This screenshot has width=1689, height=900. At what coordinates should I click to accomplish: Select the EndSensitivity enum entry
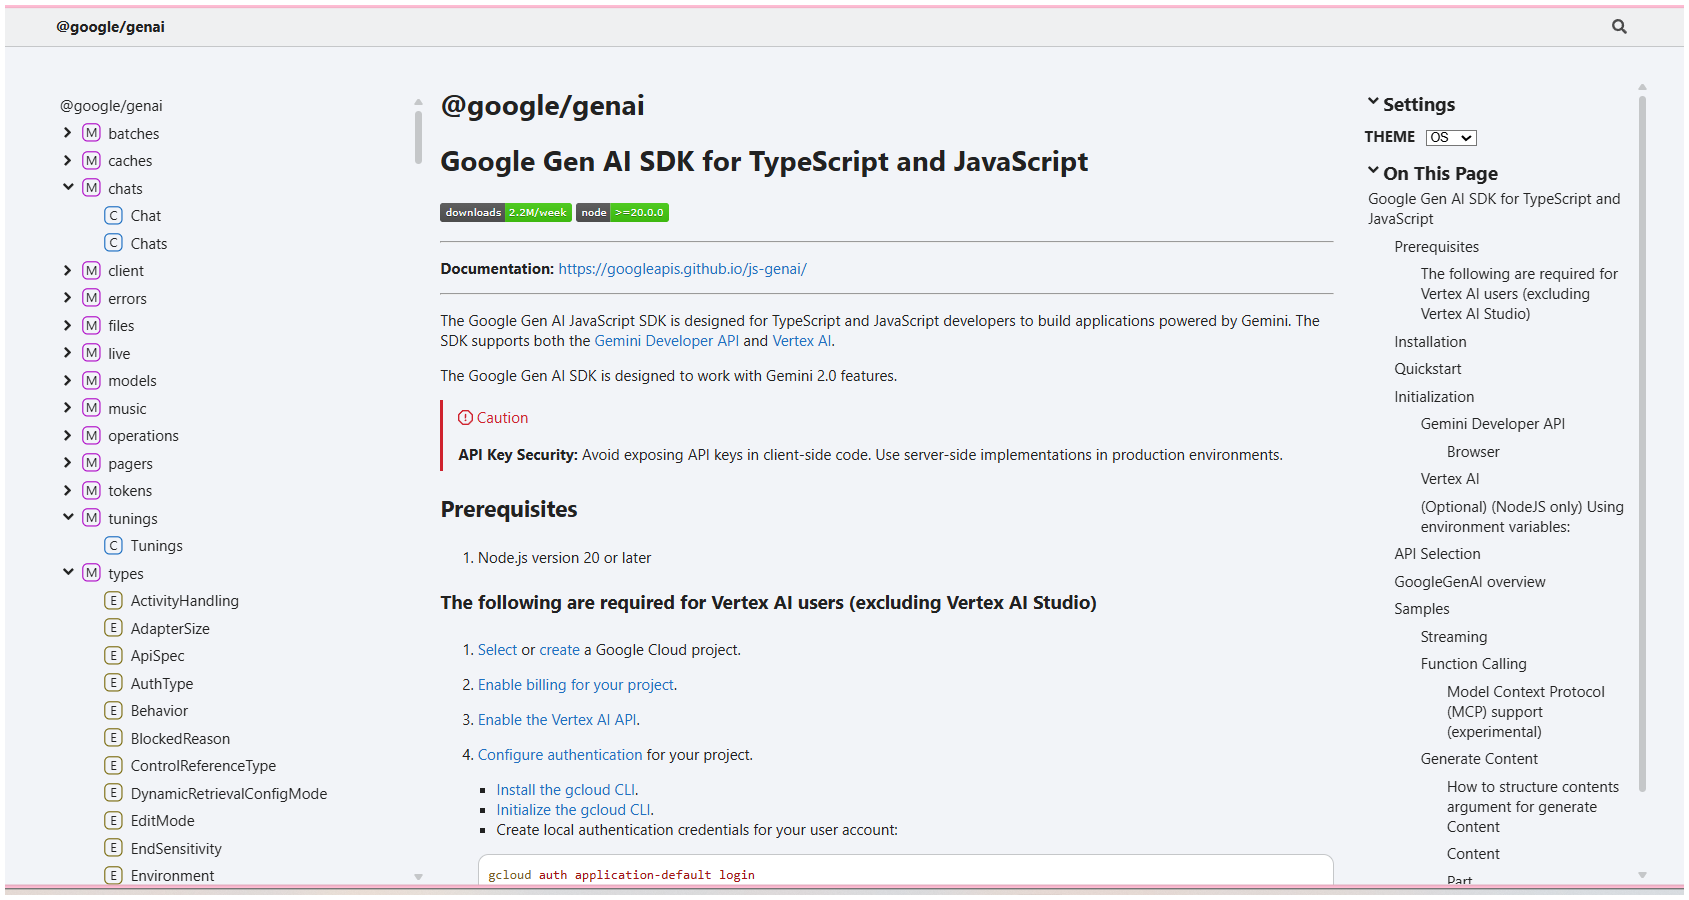coord(176,849)
